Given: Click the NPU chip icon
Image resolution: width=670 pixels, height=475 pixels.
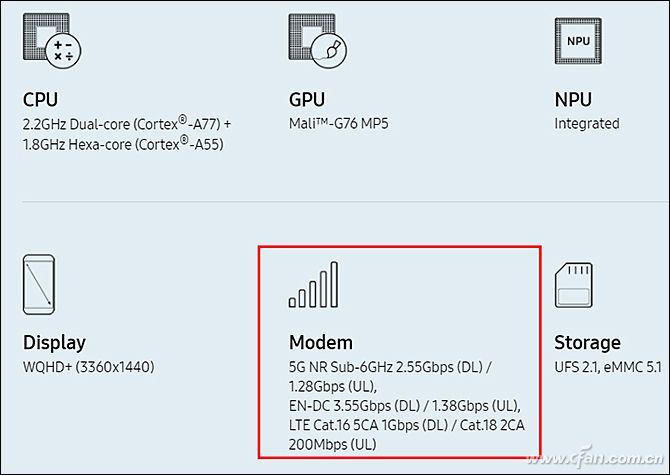Looking at the screenshot, I should click(x=578, y=40).
